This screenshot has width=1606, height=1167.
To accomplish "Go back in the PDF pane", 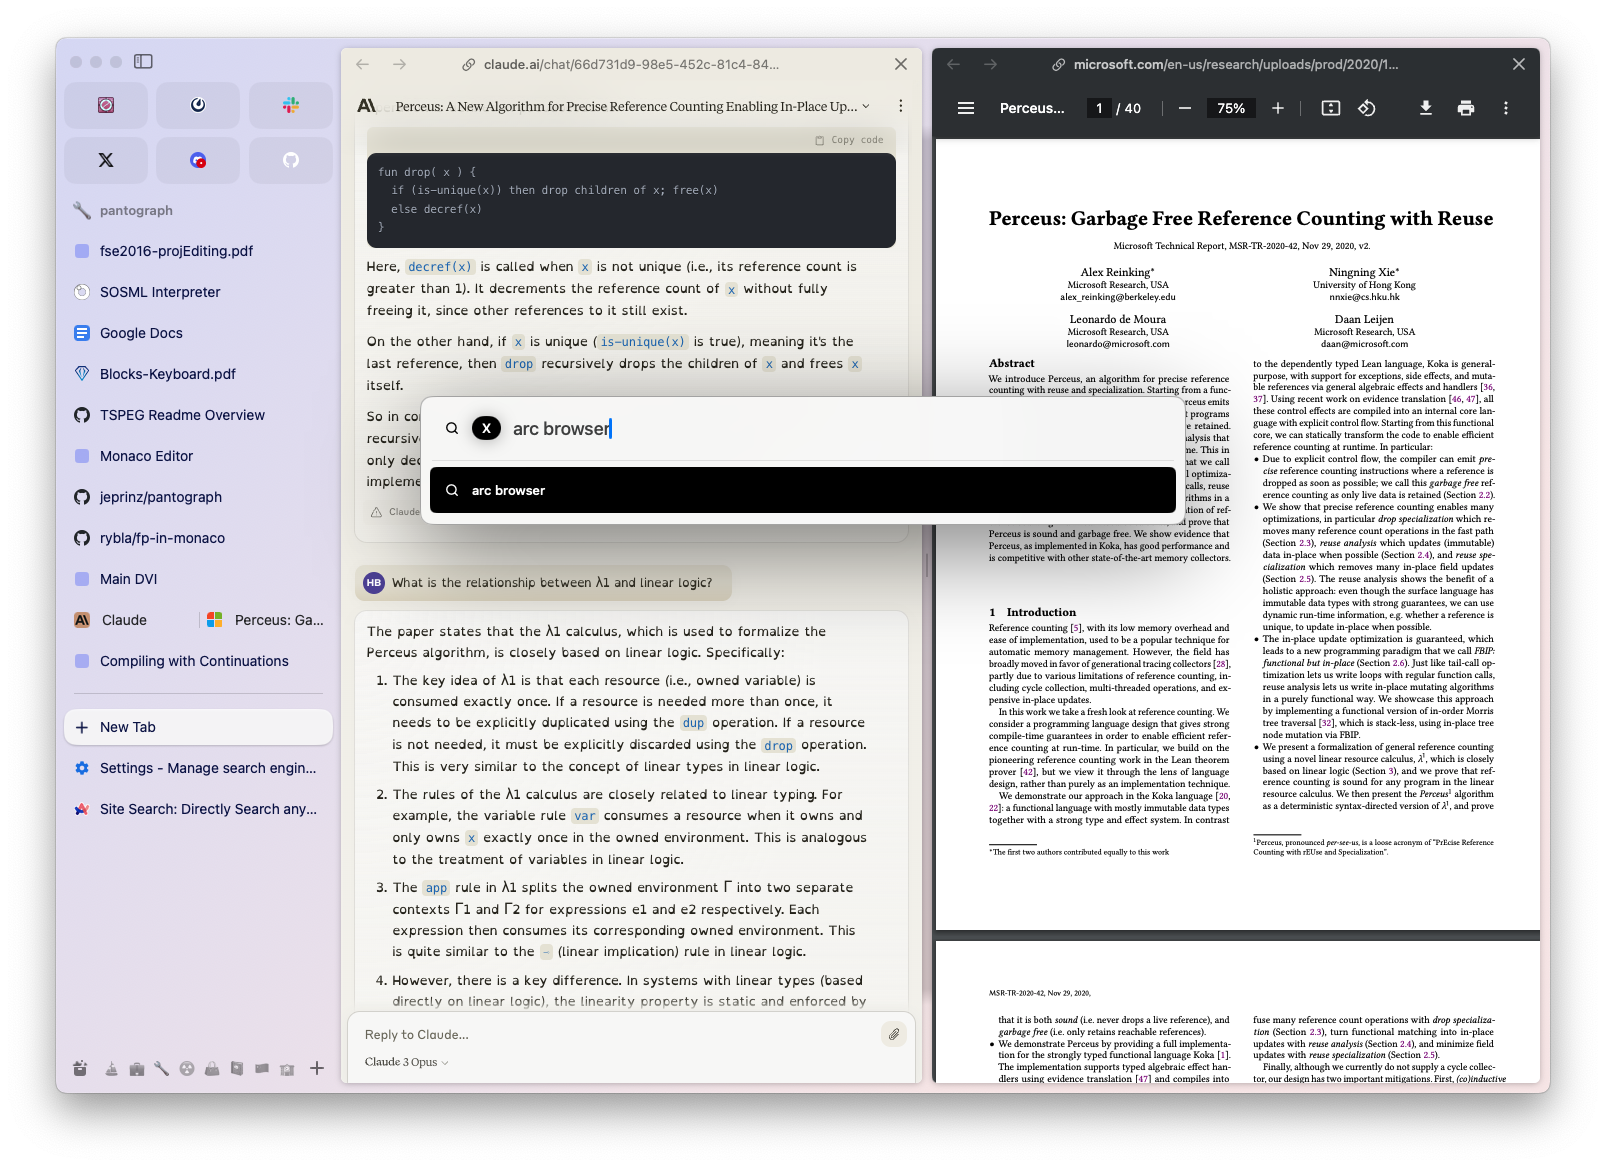I will pos(954,64).
